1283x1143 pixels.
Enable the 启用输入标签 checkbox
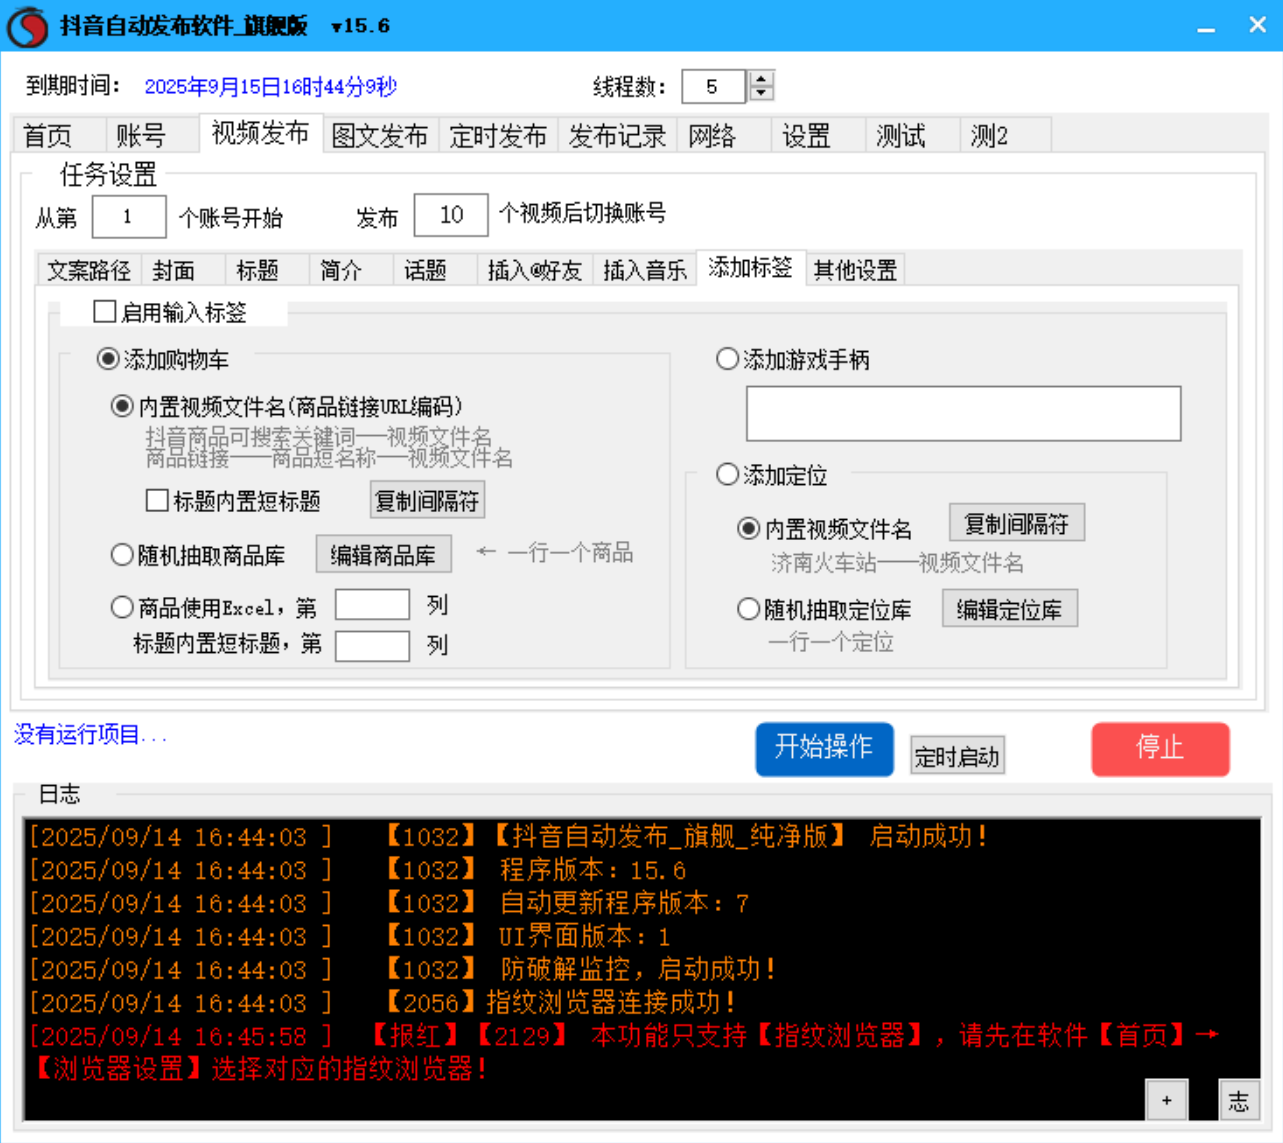(103, 312)
